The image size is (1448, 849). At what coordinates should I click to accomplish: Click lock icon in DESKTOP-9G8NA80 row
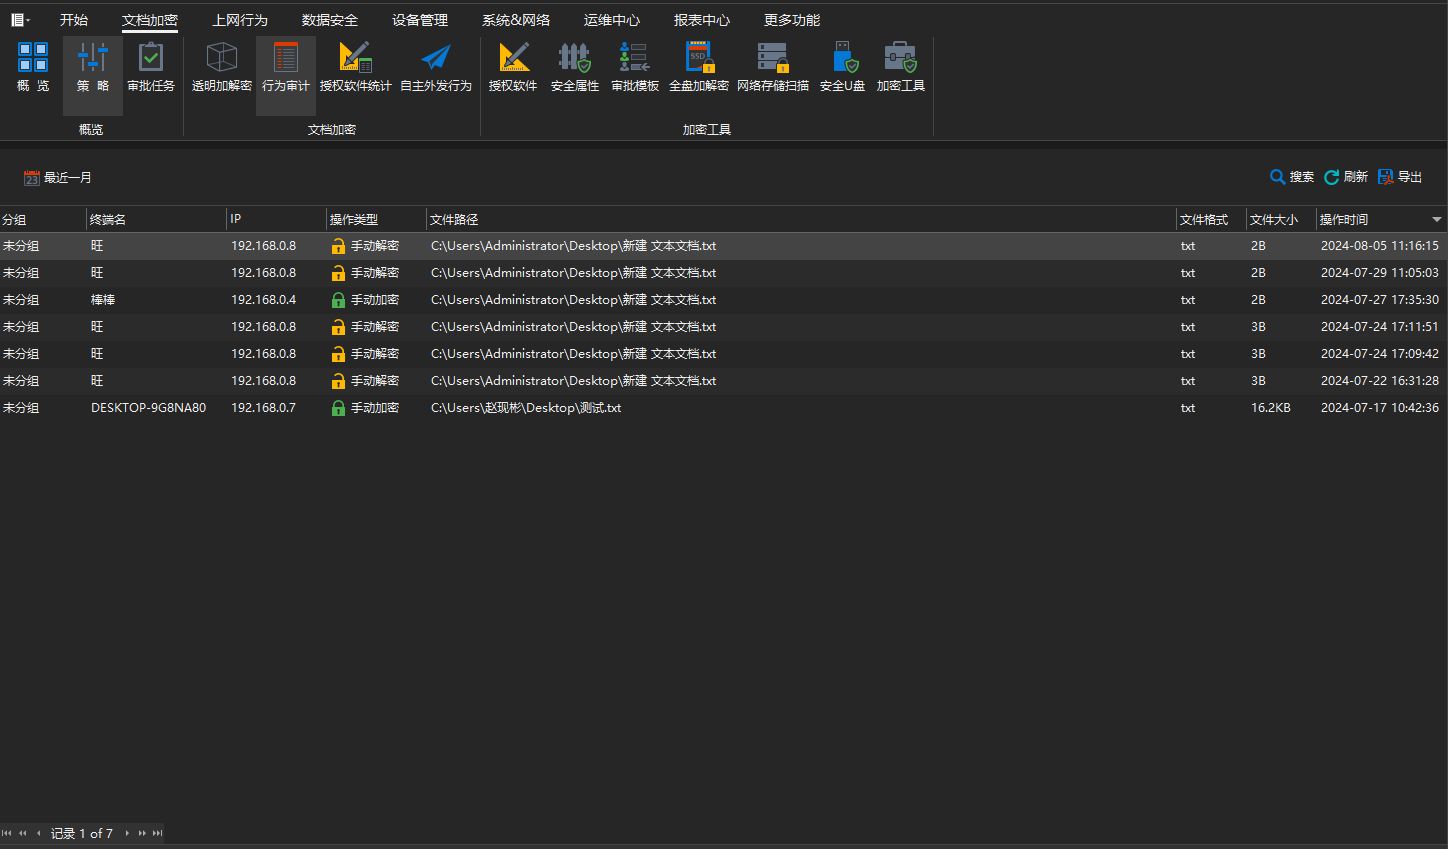point(338,408)
